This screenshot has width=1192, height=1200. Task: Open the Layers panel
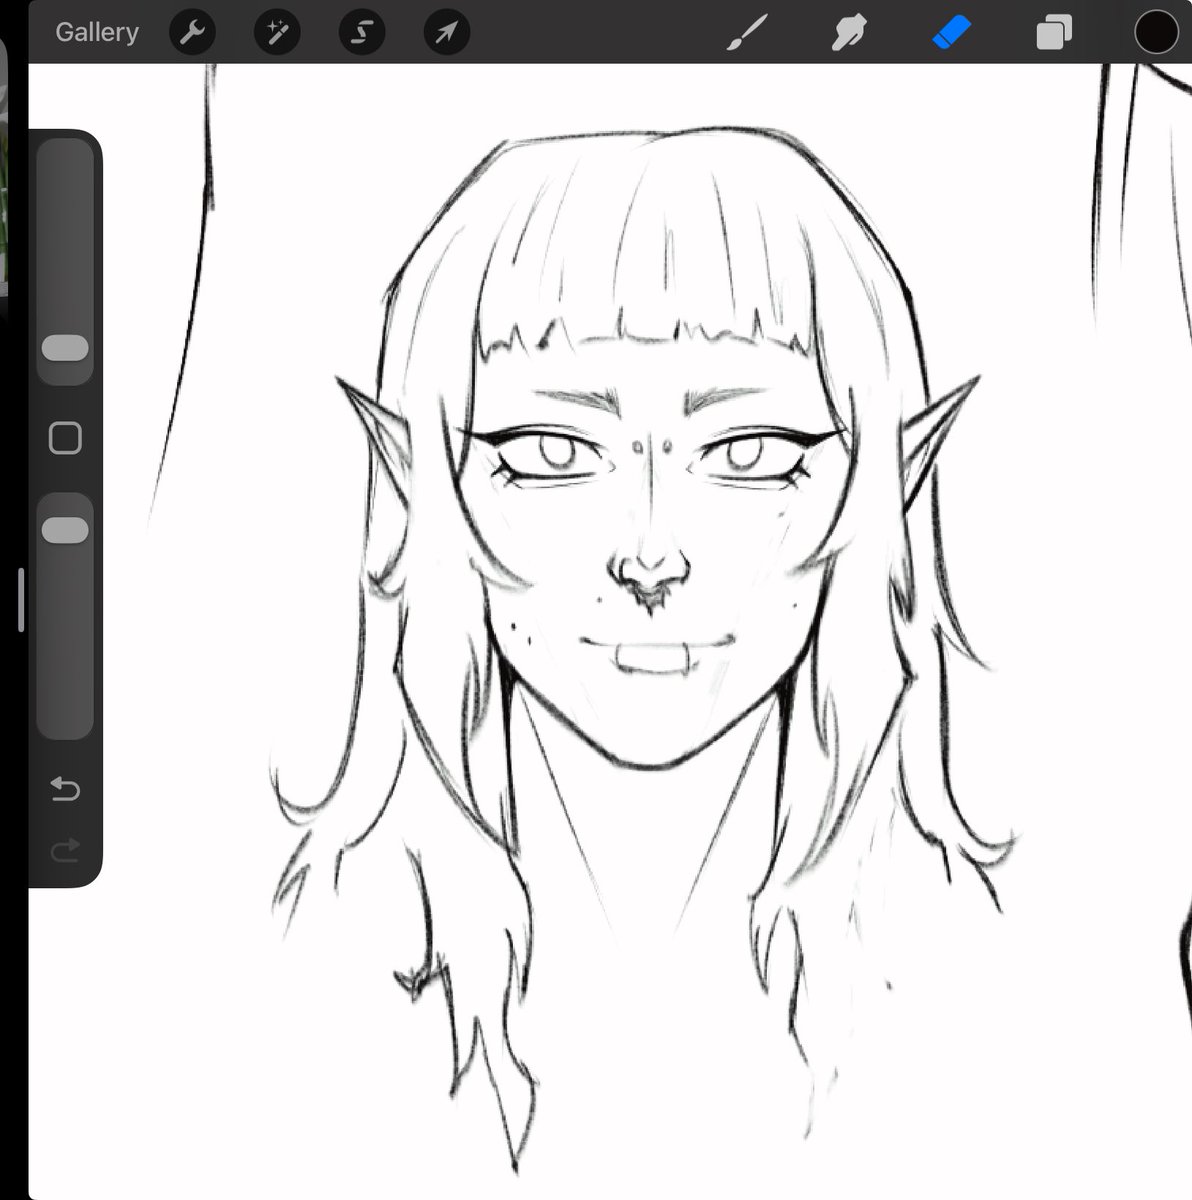click(1054, 32)
